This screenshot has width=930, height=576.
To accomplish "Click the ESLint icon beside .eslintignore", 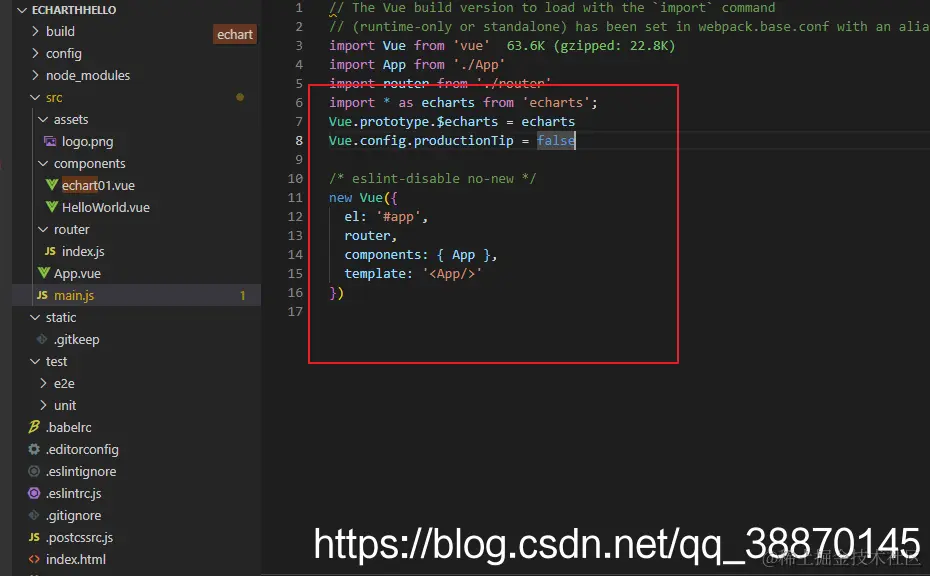I will [34, 471].
